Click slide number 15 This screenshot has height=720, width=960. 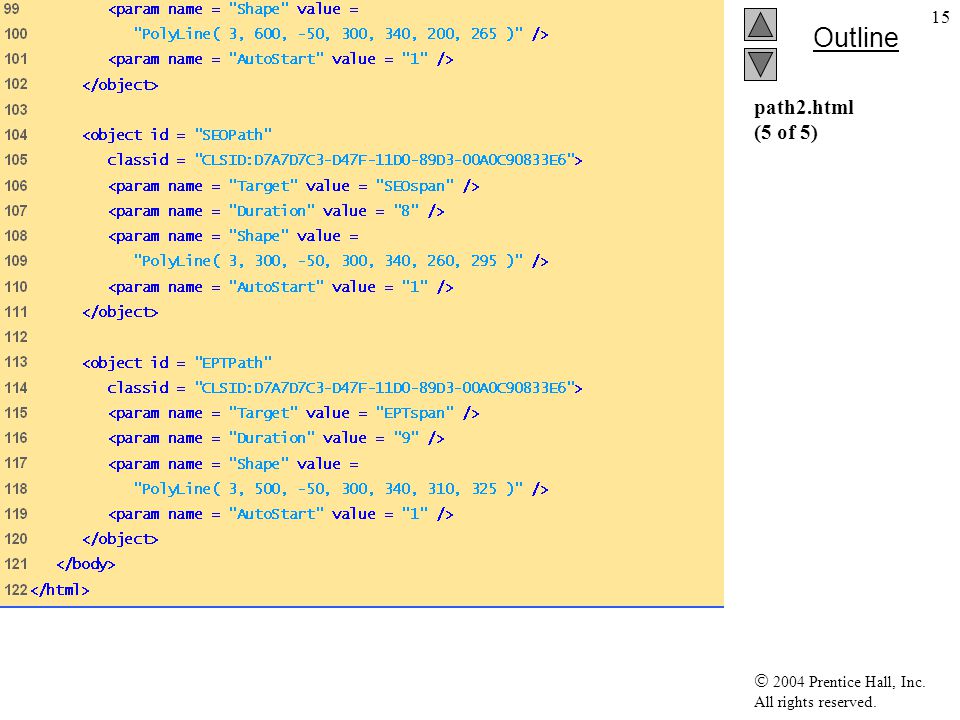click(940, 17)
